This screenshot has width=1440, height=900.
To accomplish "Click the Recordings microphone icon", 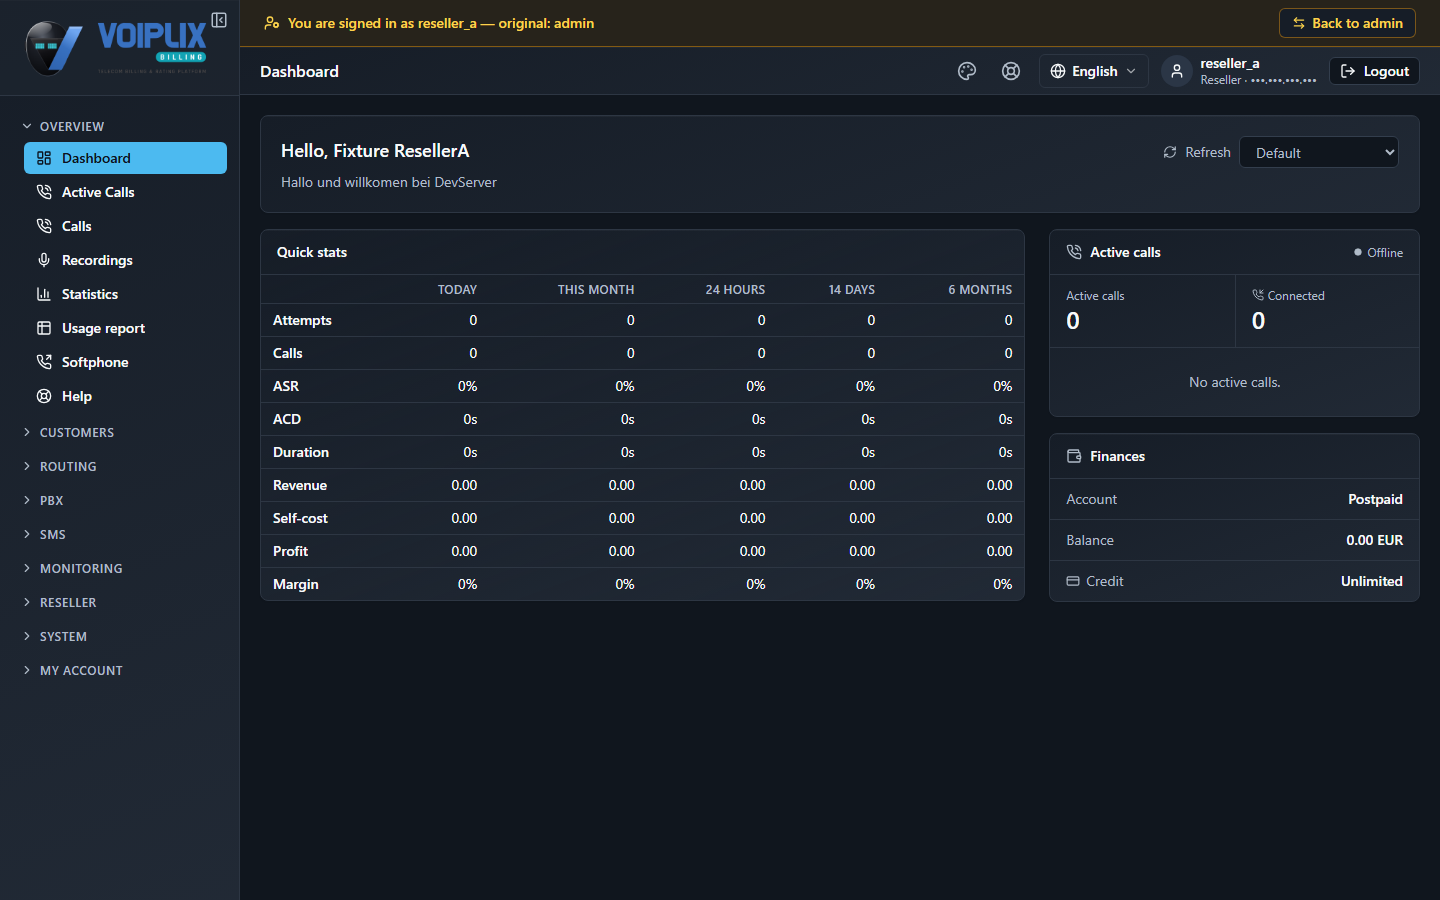I will (44, 260).
